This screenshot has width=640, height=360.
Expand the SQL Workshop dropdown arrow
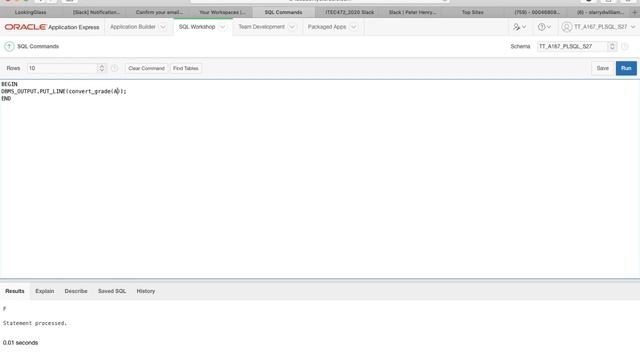pyautogui.click(x=222, y=27)
